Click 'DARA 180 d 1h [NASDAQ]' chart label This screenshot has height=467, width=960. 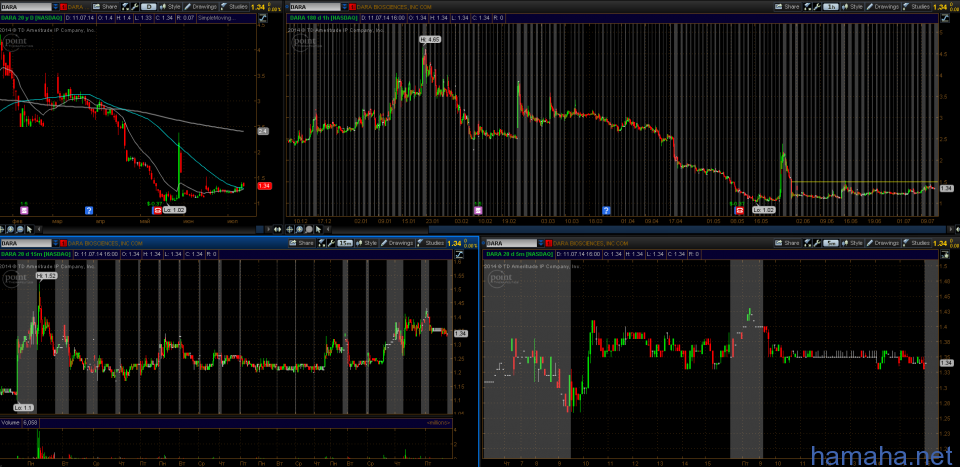coord(324,18)
